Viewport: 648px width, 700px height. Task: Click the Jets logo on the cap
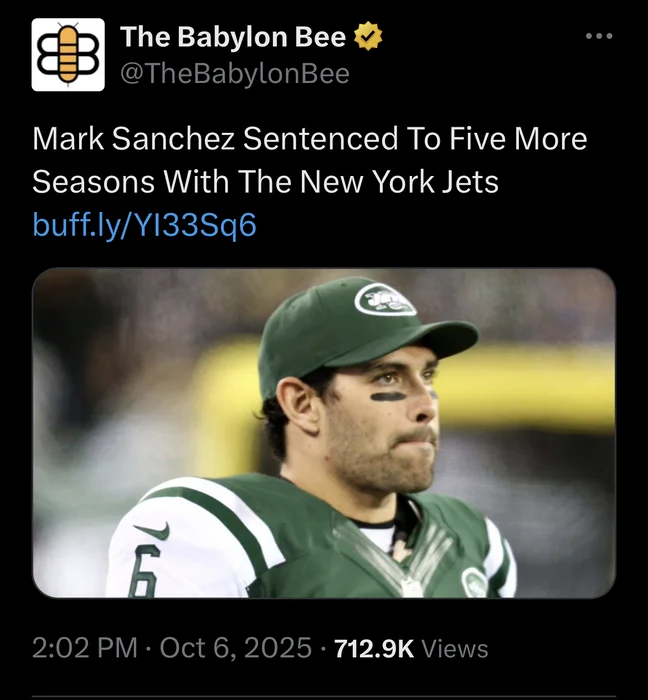[x=384, y=298]
